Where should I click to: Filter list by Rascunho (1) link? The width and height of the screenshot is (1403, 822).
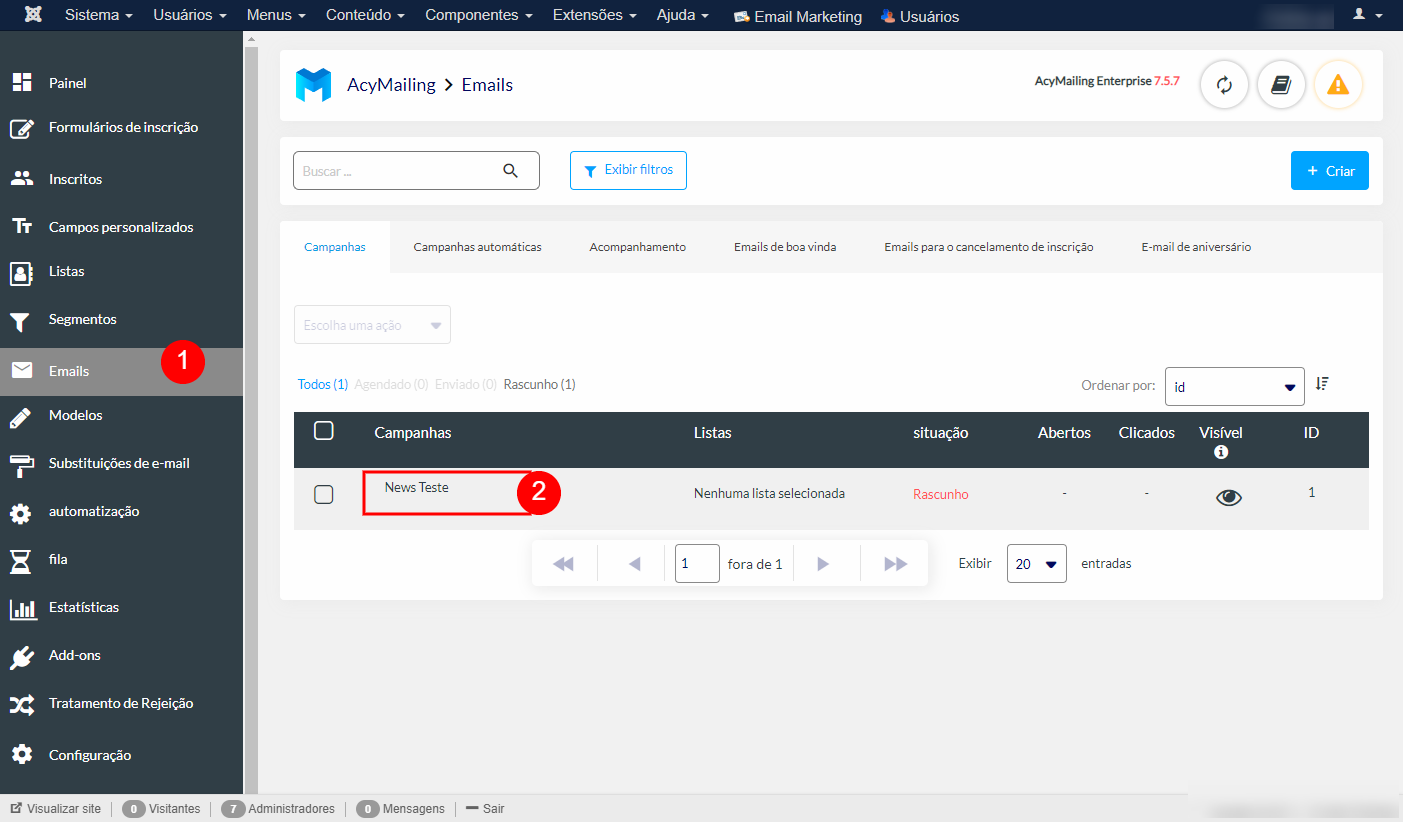539,384
